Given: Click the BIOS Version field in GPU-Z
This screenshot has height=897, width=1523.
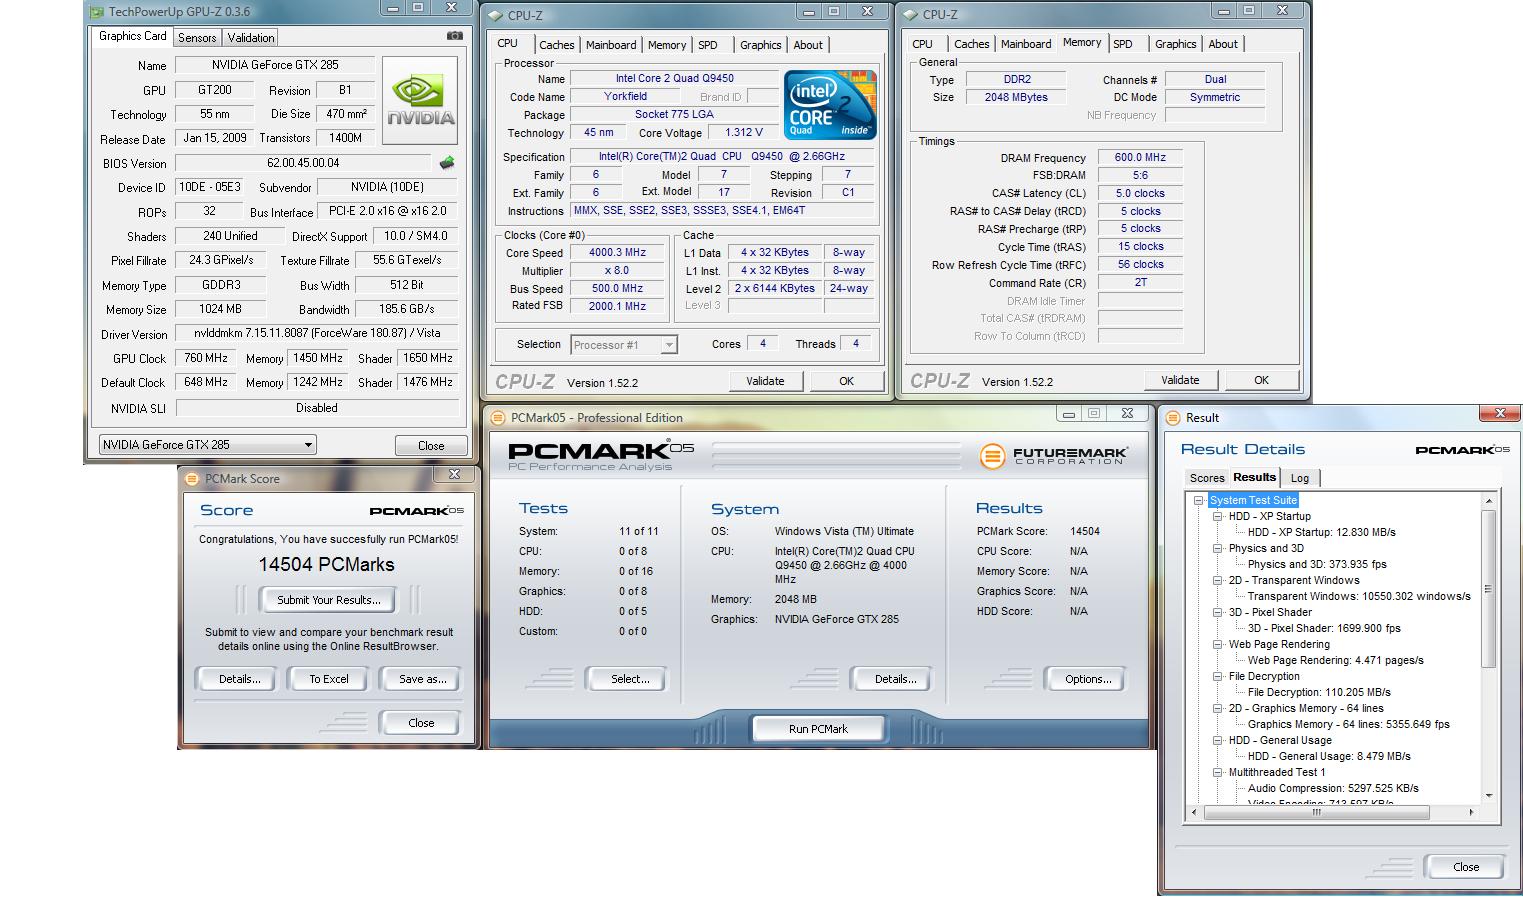Looking at the screenshot, I should click(304, 163).
